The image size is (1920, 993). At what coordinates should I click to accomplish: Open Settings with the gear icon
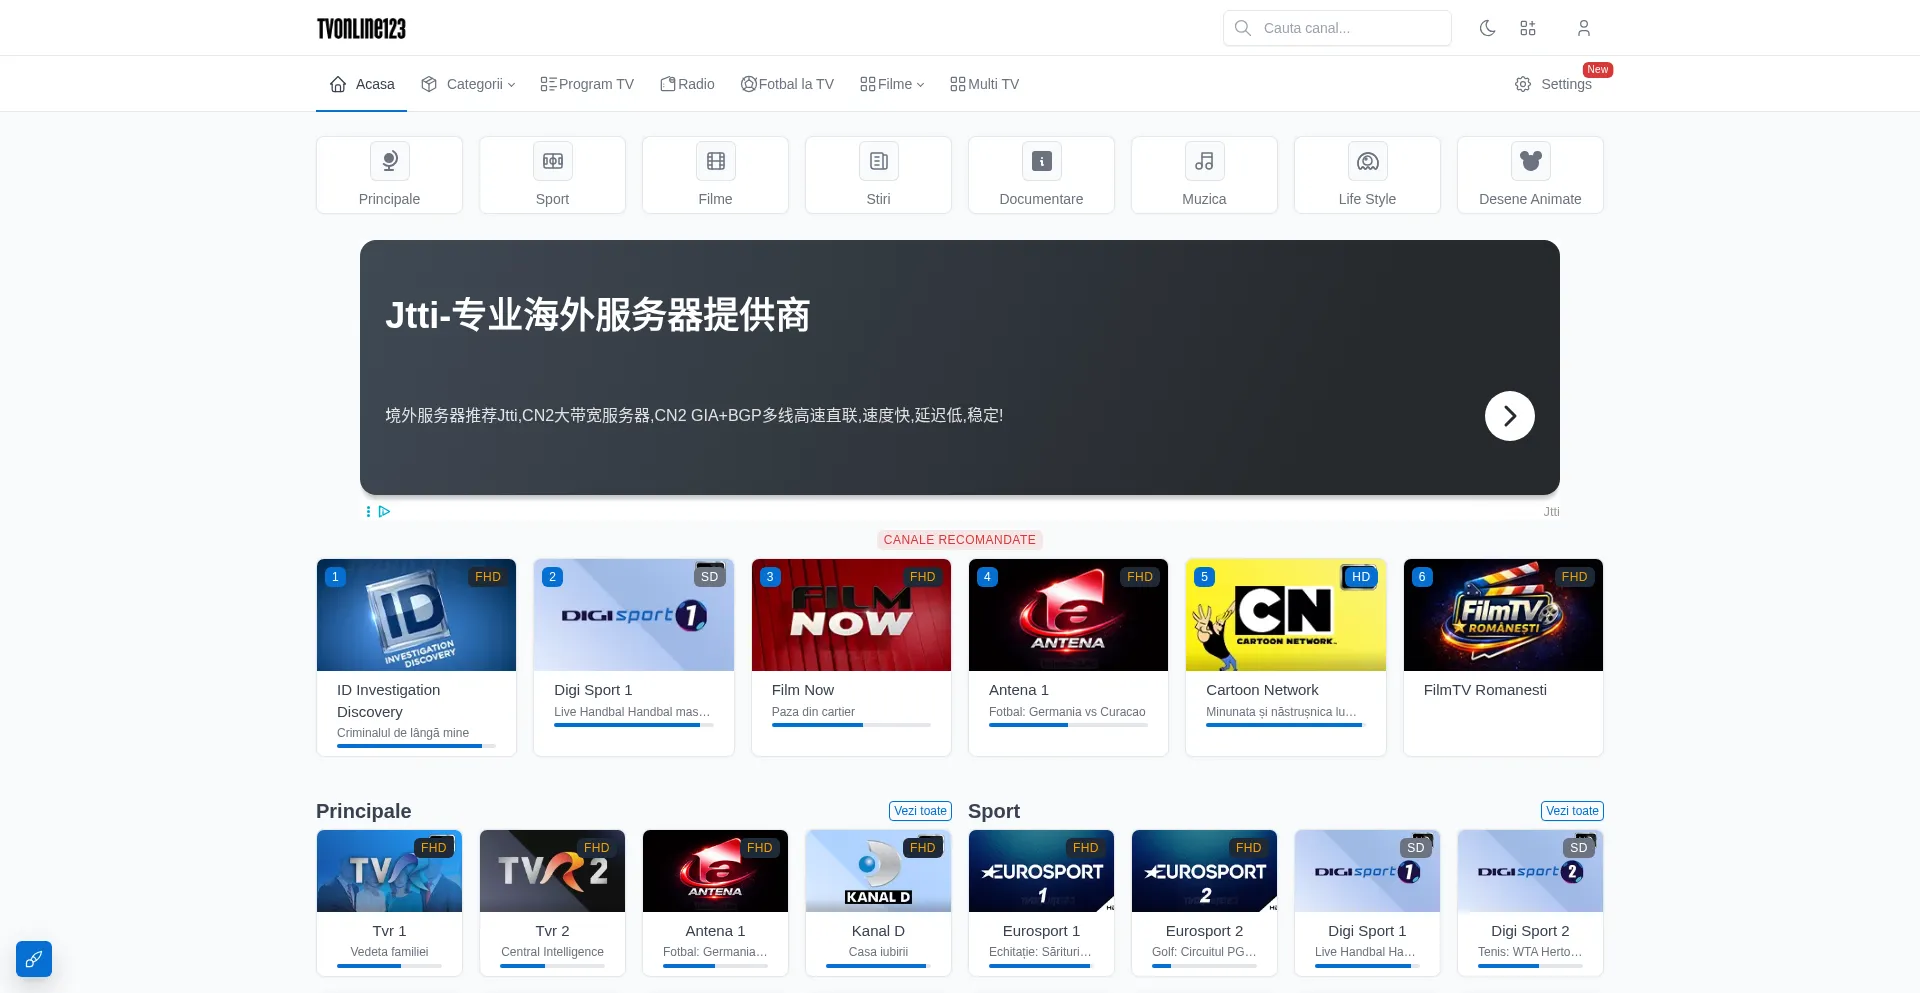tap(1553, 84)
